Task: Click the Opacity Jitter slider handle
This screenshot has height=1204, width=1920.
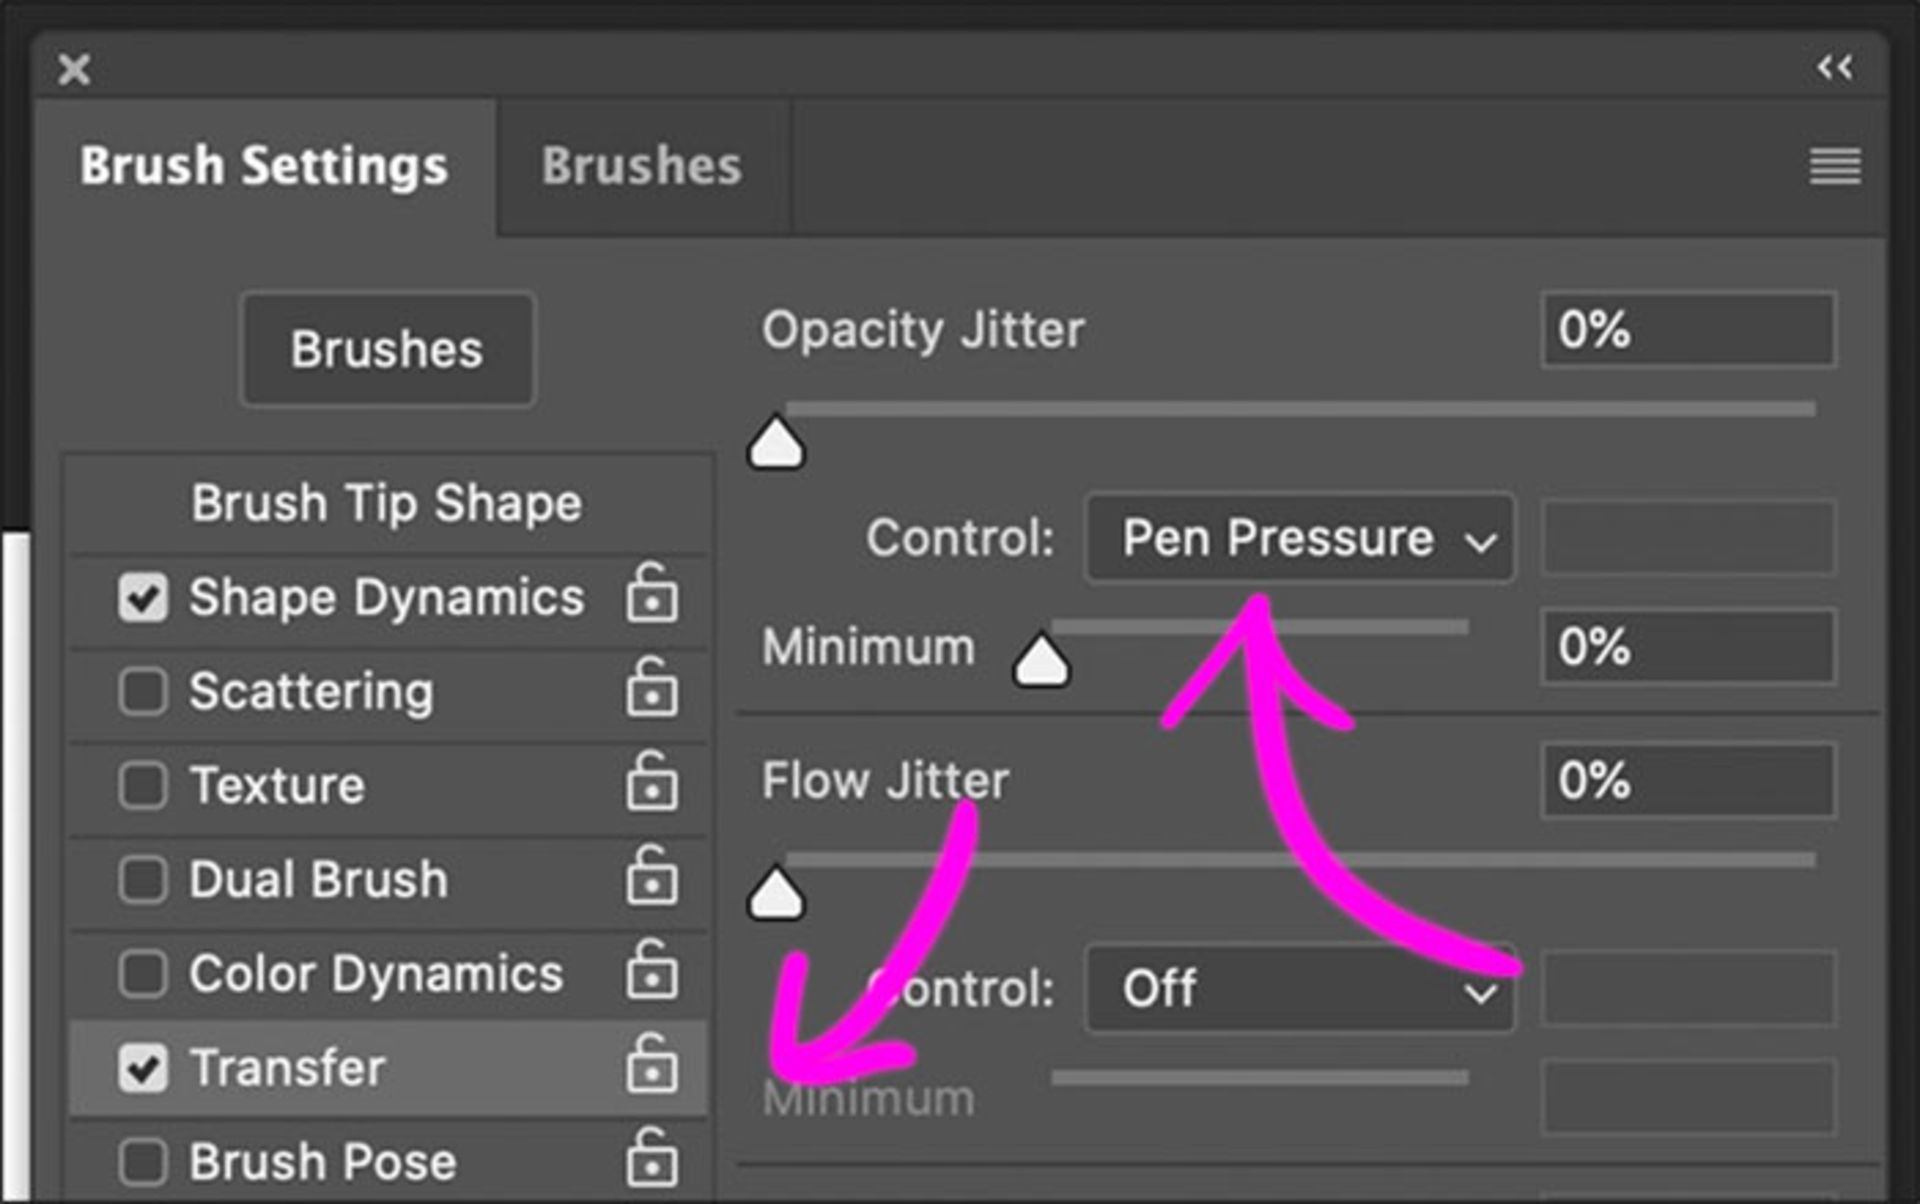Action: 776,446
